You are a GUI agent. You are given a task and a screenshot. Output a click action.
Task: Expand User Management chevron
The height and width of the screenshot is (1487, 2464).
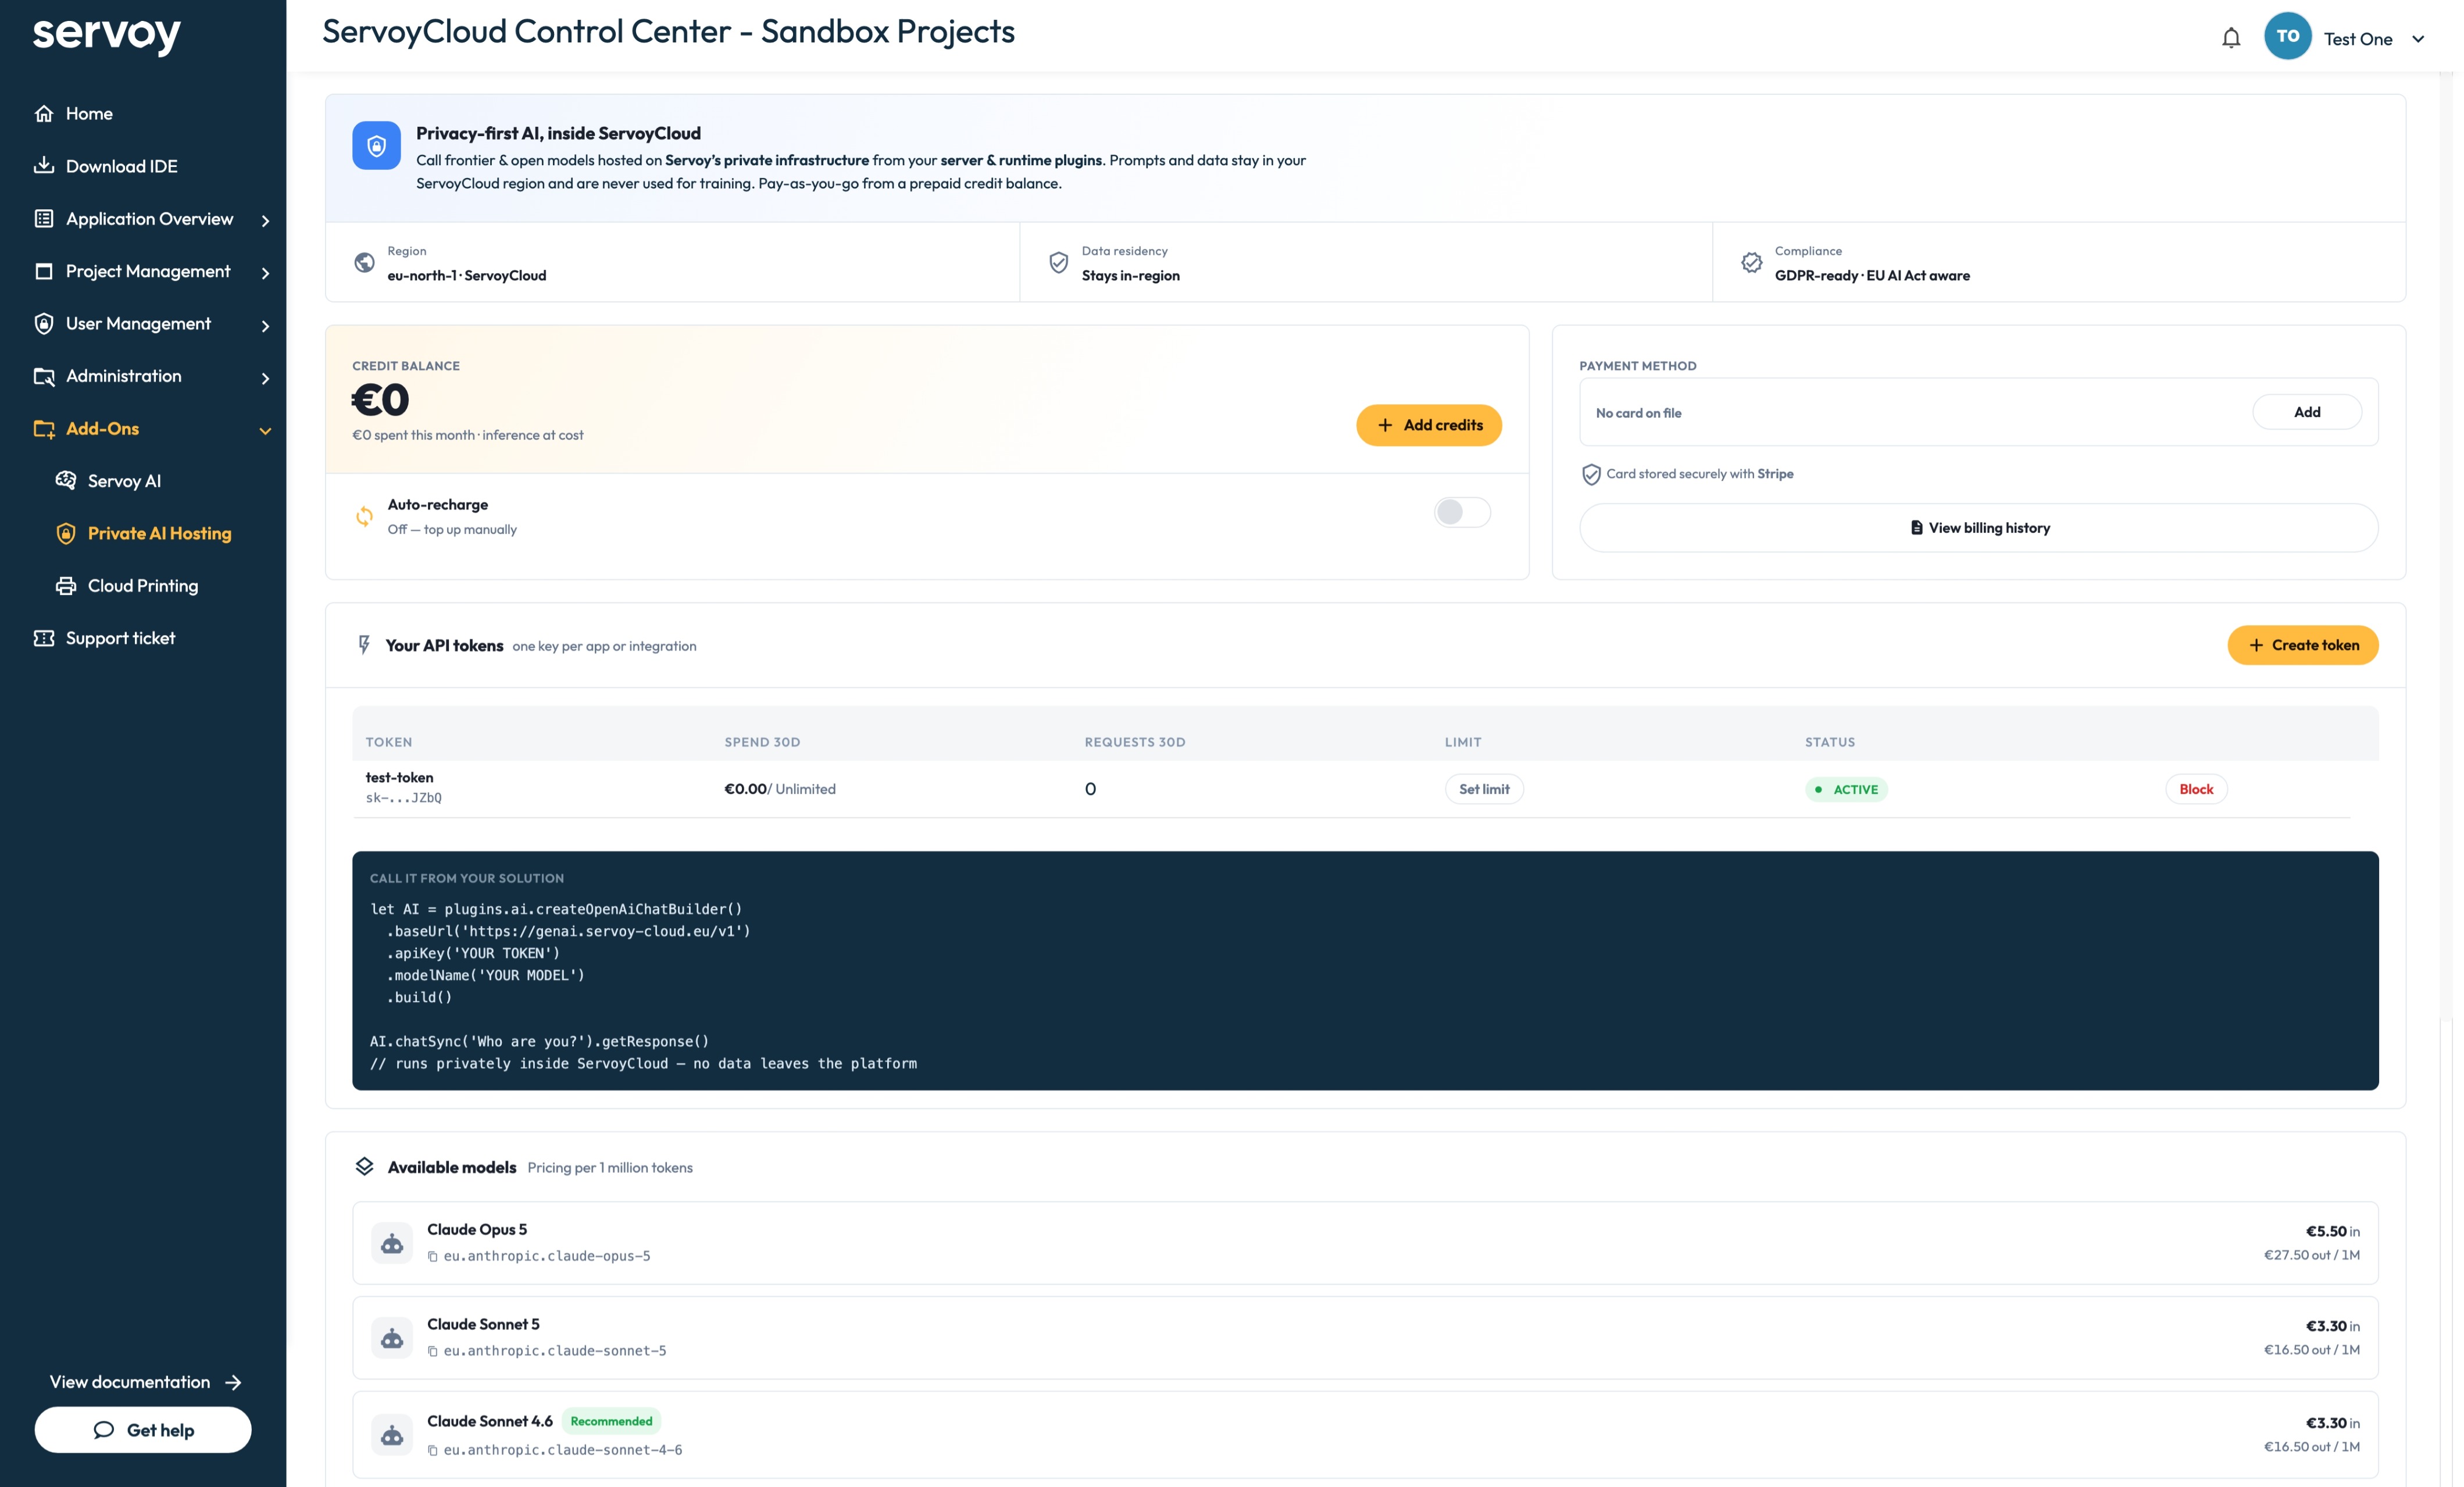click(265, 325)
